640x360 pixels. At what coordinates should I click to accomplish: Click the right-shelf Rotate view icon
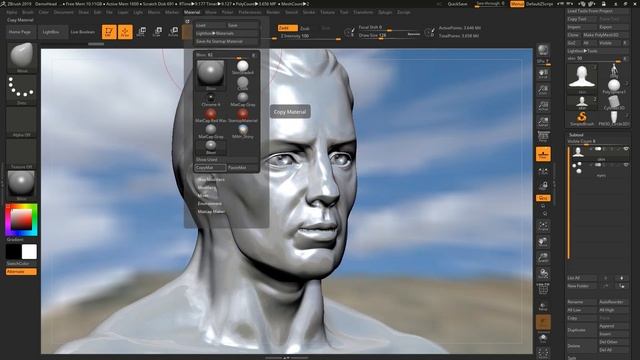543,273
